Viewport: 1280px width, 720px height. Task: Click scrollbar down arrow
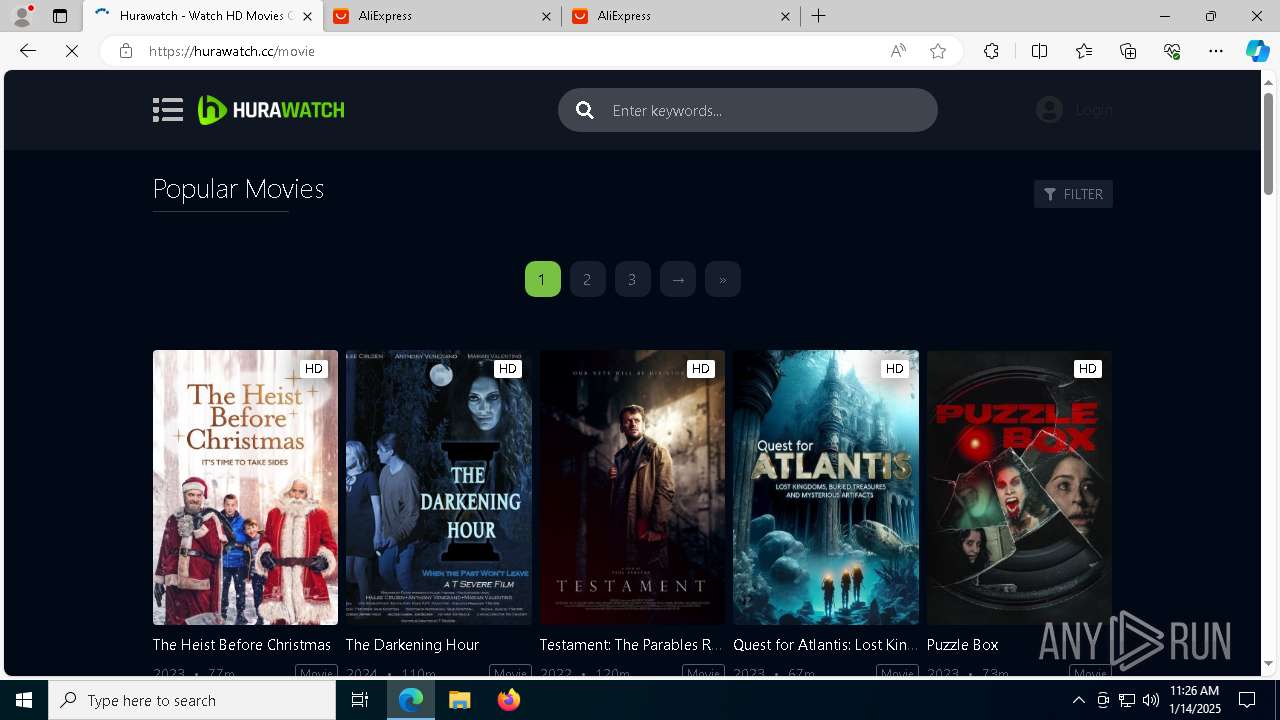tap(1268, 664)
